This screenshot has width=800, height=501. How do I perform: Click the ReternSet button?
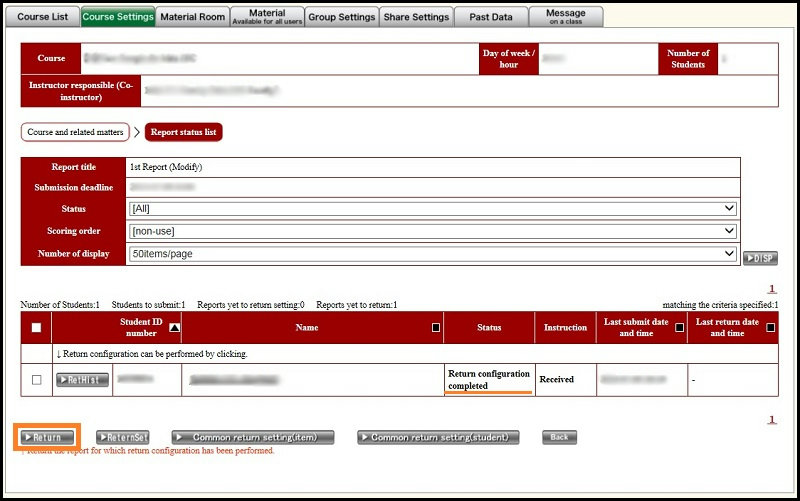point(123,437)
